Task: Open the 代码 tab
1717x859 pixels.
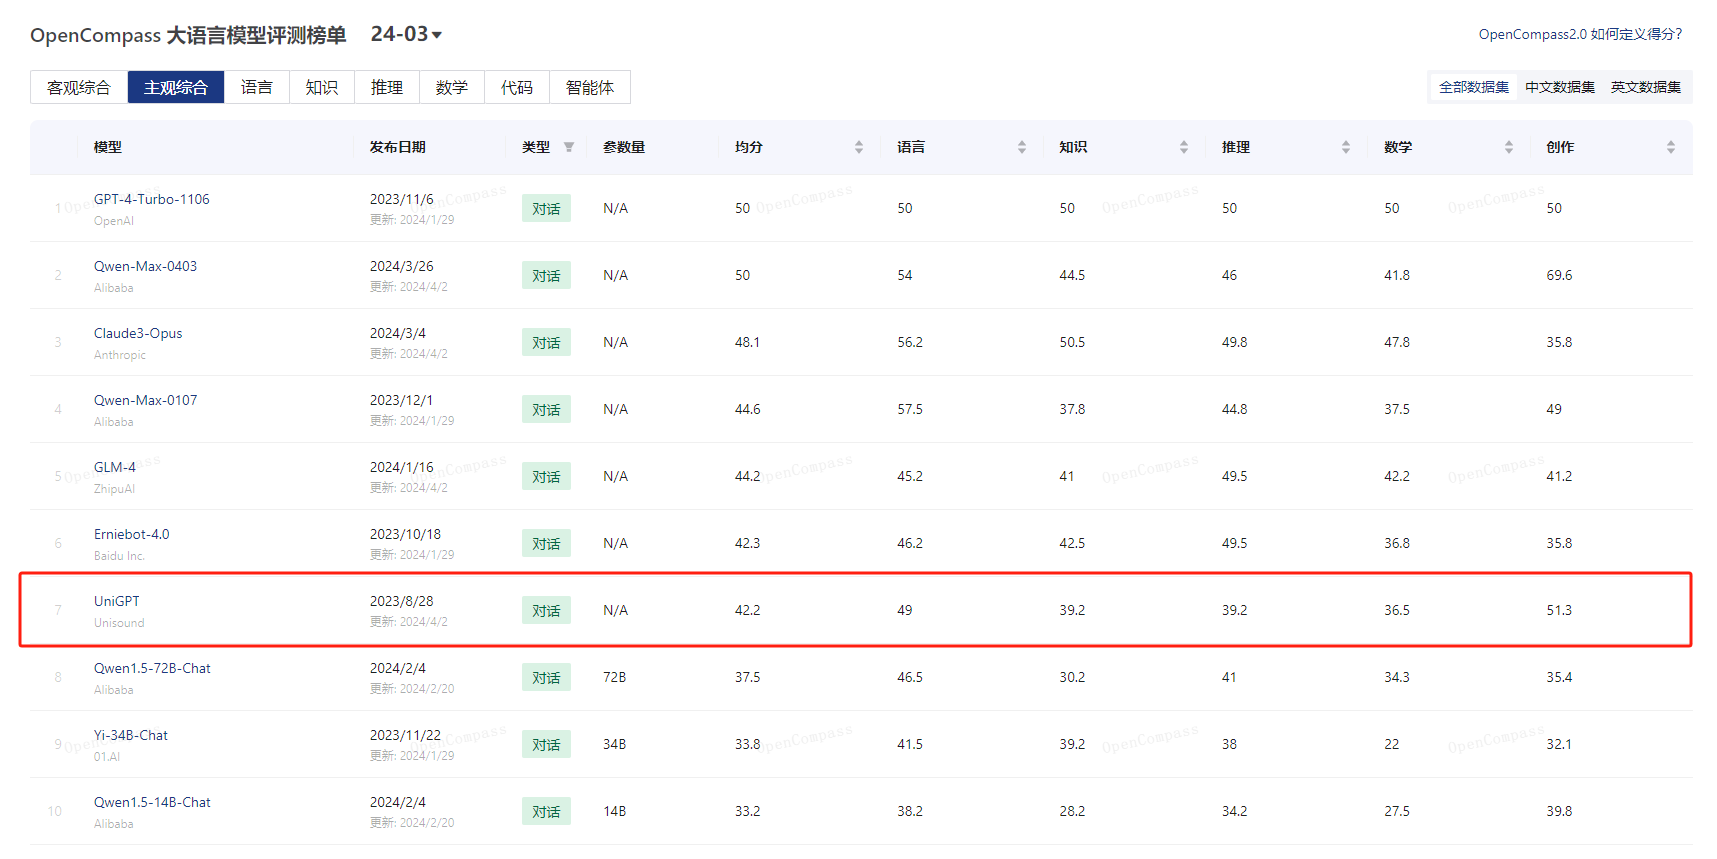Action: pos(517,87)
